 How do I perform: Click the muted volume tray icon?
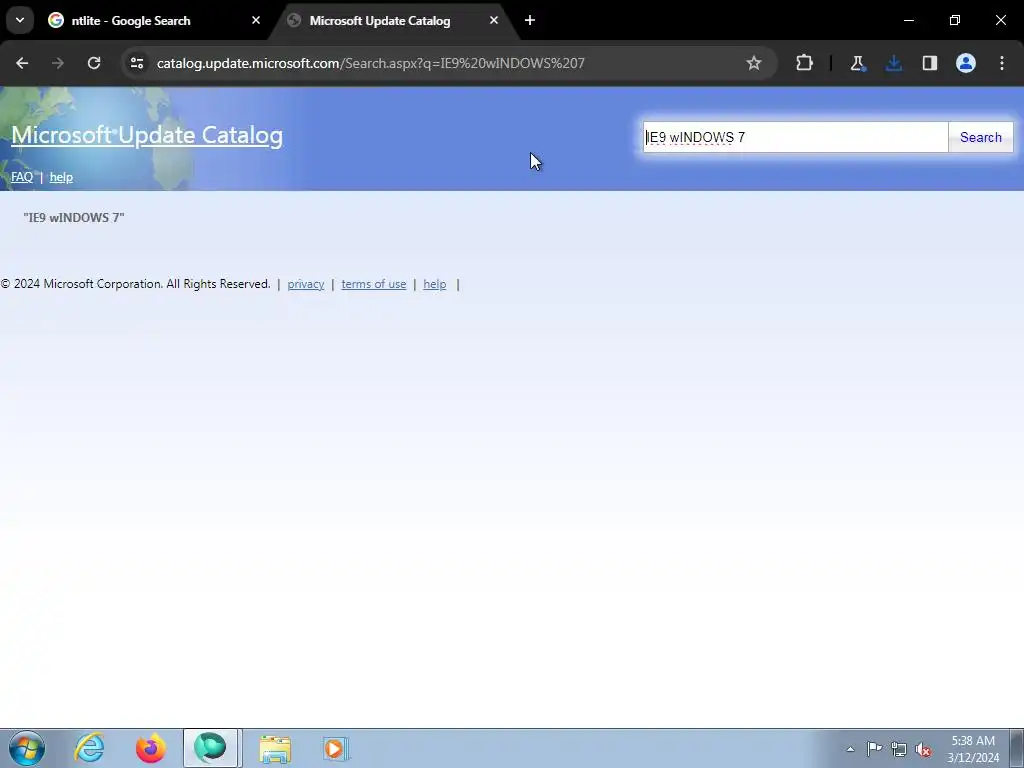923,749
